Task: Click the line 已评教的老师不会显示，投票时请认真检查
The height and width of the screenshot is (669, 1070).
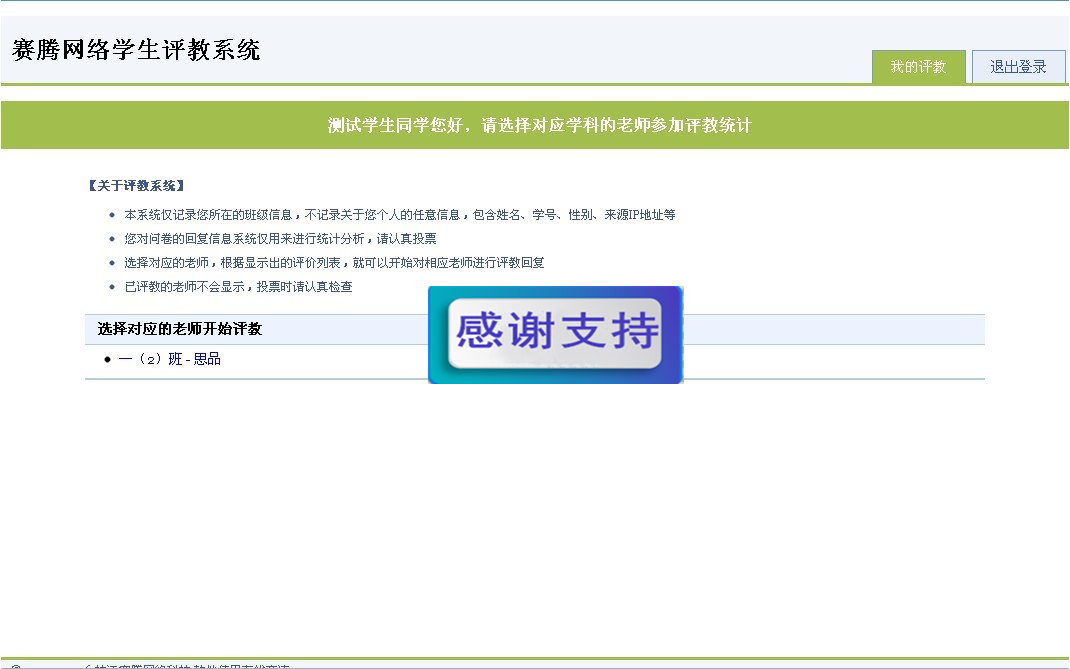Action: pyautogui.click(x=238, y=287)
